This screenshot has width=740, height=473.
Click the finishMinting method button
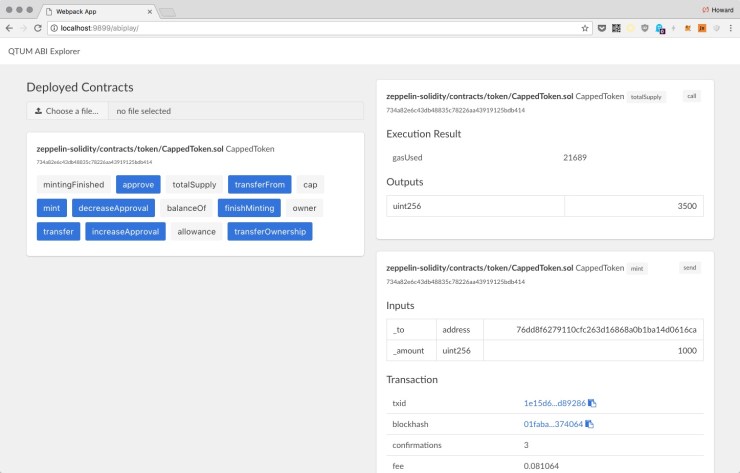point(246,208)
